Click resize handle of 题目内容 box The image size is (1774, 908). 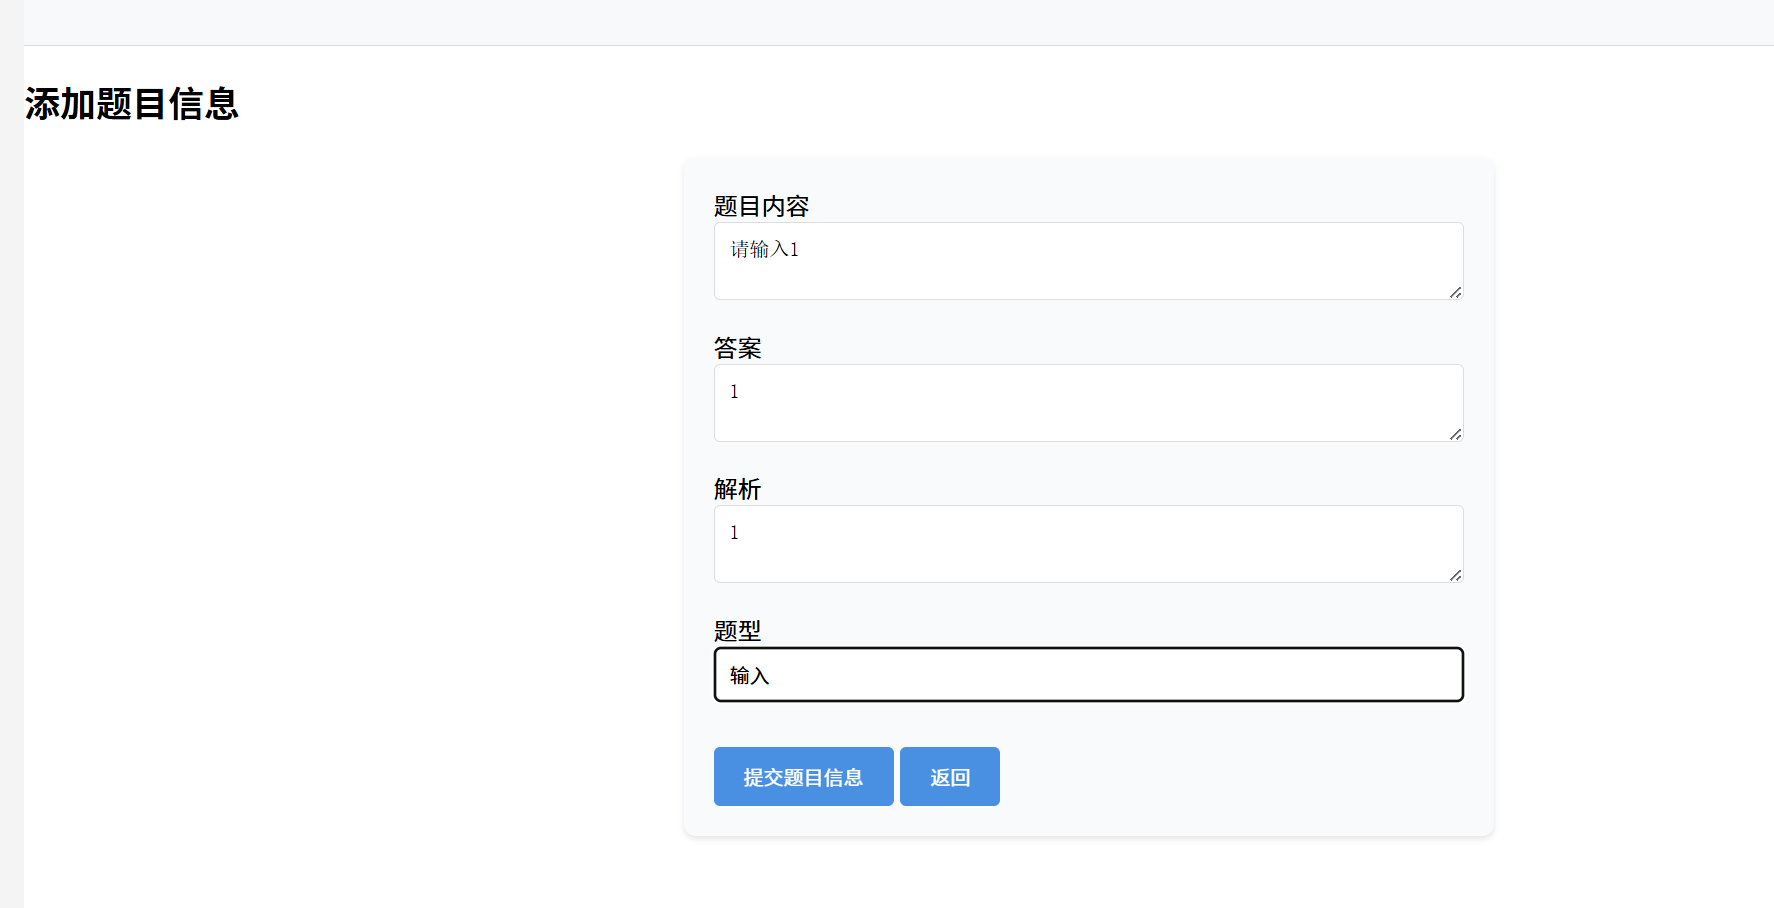click(1456, 292)
